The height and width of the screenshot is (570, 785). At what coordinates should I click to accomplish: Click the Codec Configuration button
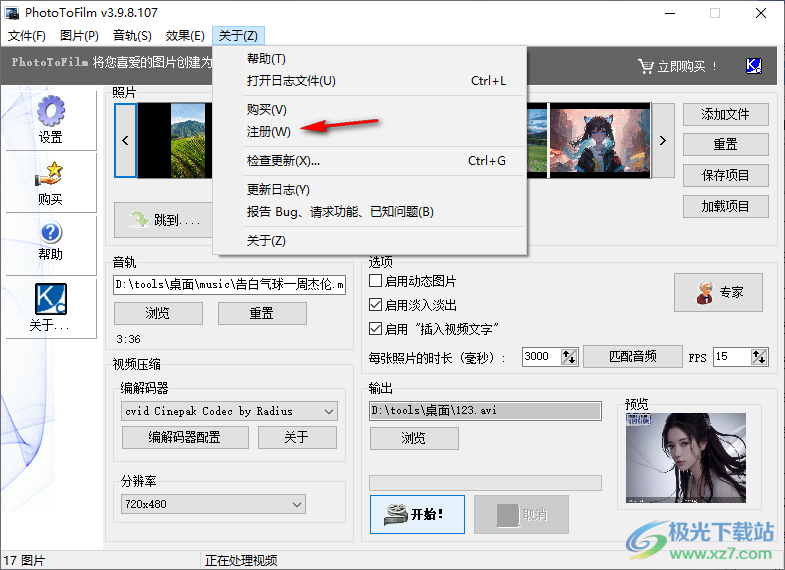(x=185, y=437)
